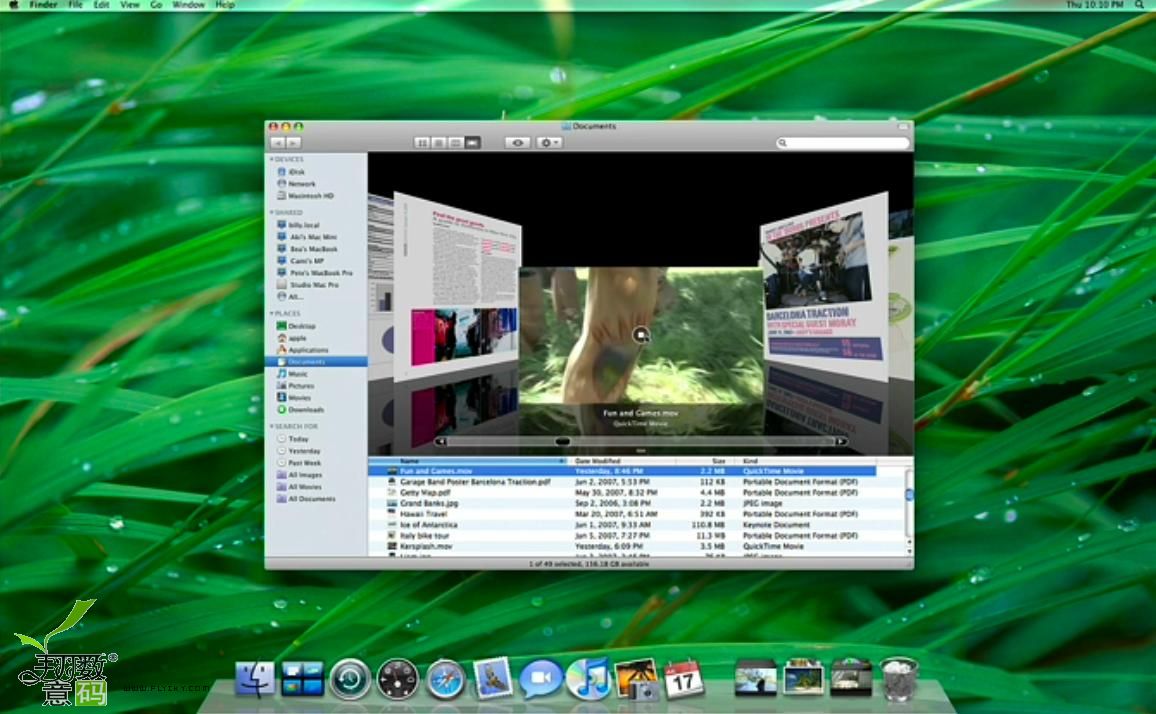The height and width of the screenshot is (714, 1156).
Task: Open iTunes from the Dock
Action: click(588, 679)
